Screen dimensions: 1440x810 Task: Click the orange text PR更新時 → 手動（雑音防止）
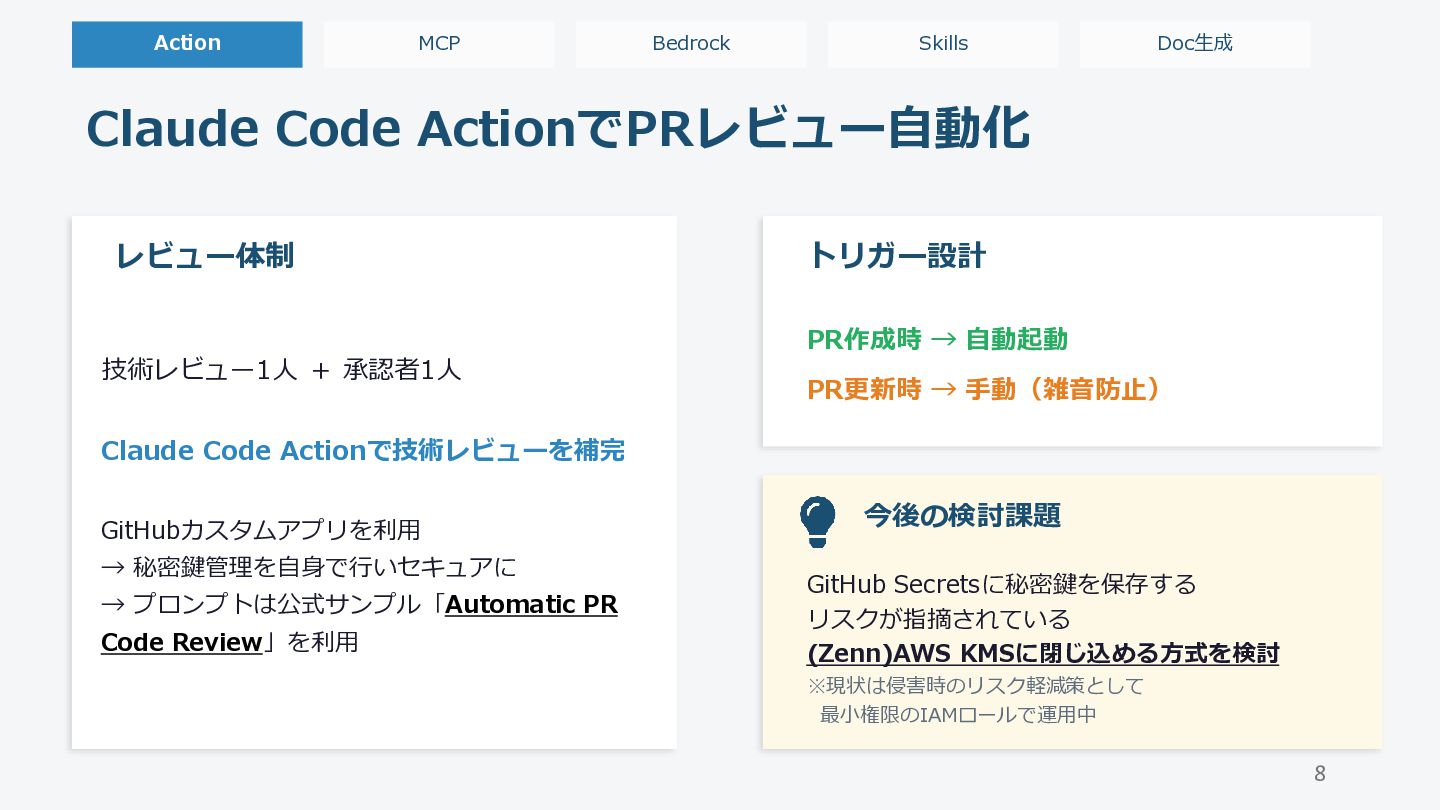pos(985,389)
